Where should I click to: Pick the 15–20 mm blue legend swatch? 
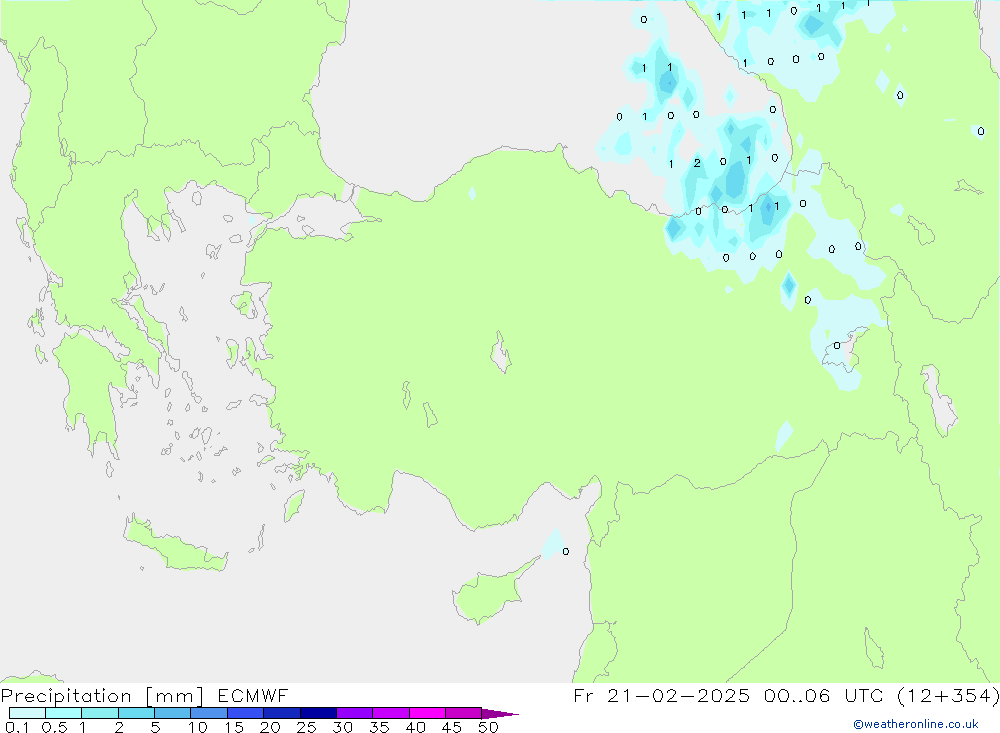(245, 713)
